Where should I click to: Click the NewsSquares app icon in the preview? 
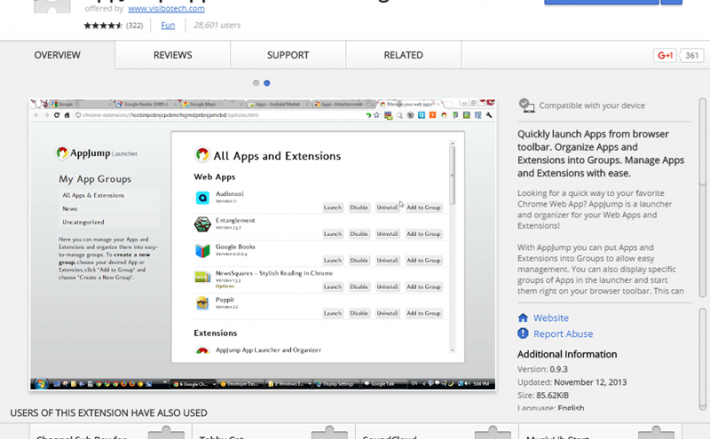(202, 277)
